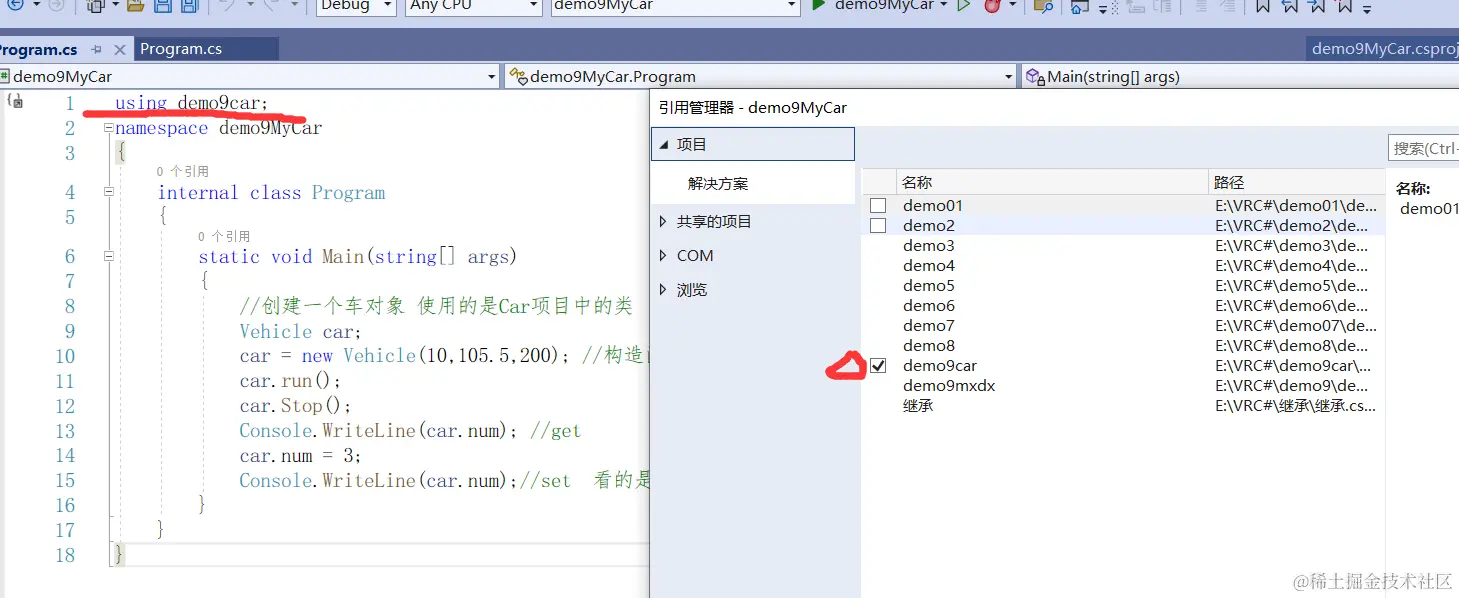Collapse the Main method code block
This screenshot has height=598, width=1459.
click(x=109, y=256)
